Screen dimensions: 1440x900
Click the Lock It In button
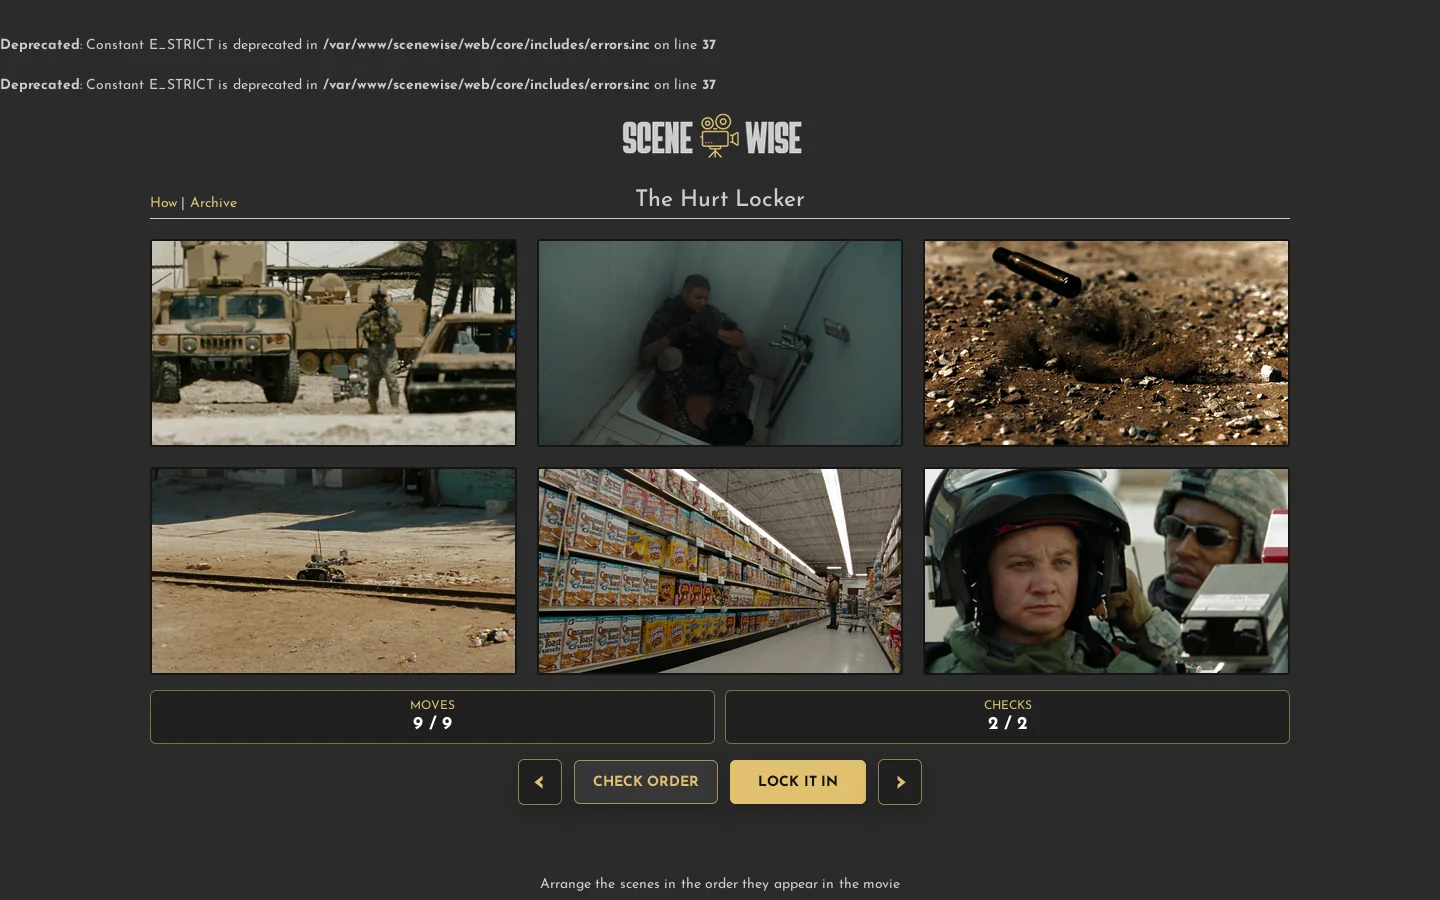[x=798, y=782]
